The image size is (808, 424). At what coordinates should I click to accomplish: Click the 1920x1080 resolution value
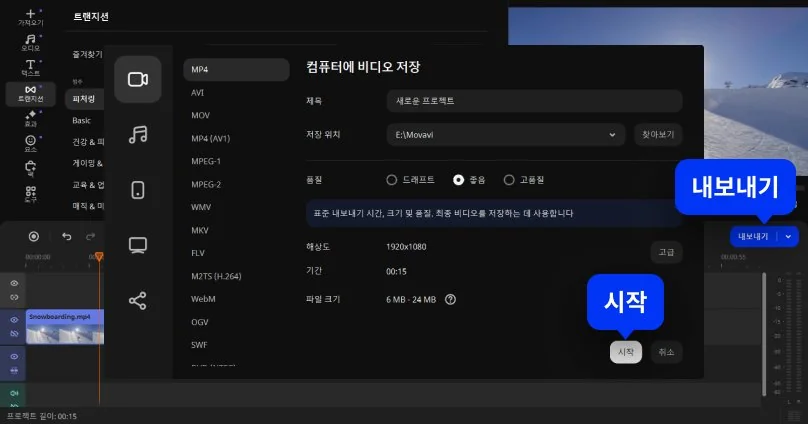[x=406, y=247]
